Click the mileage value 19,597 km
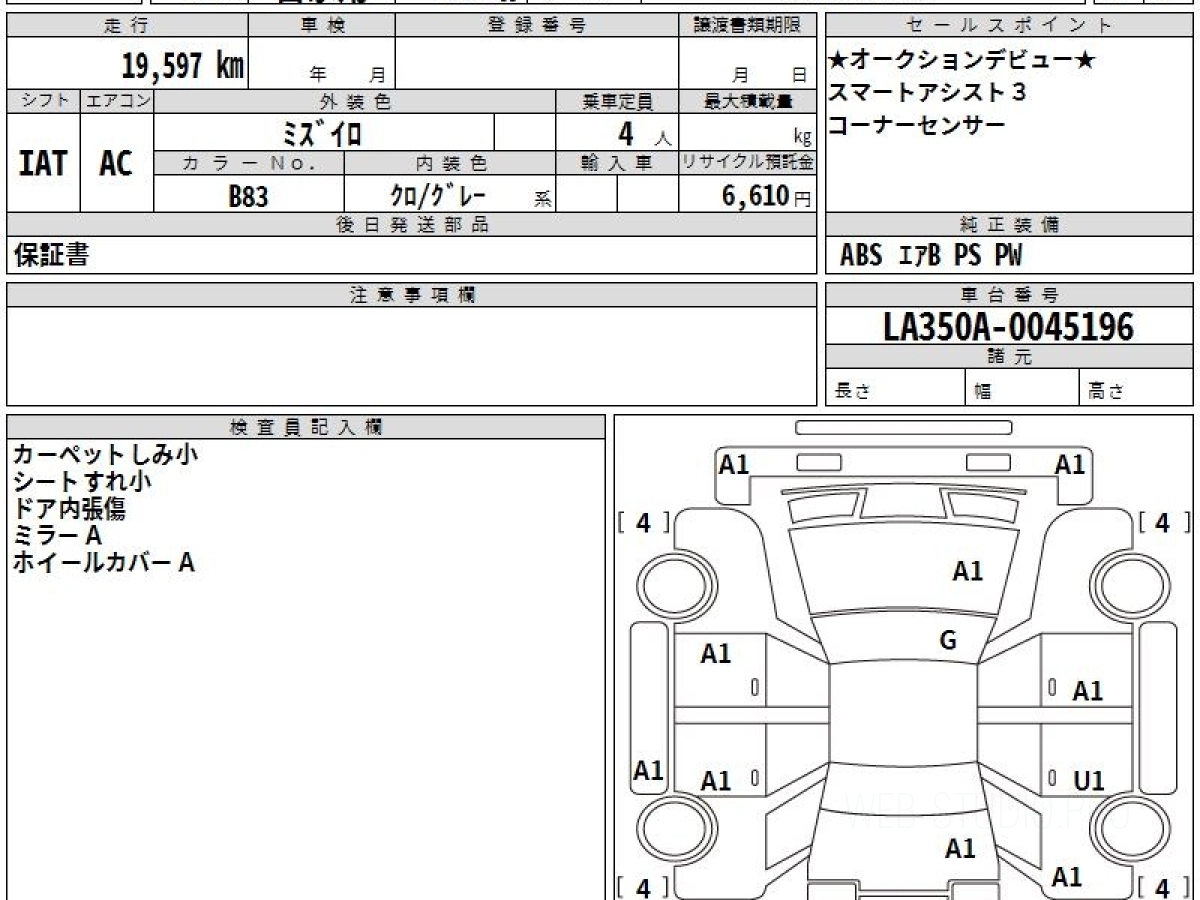The image size is (1200, 900). [x=183, y=66]
